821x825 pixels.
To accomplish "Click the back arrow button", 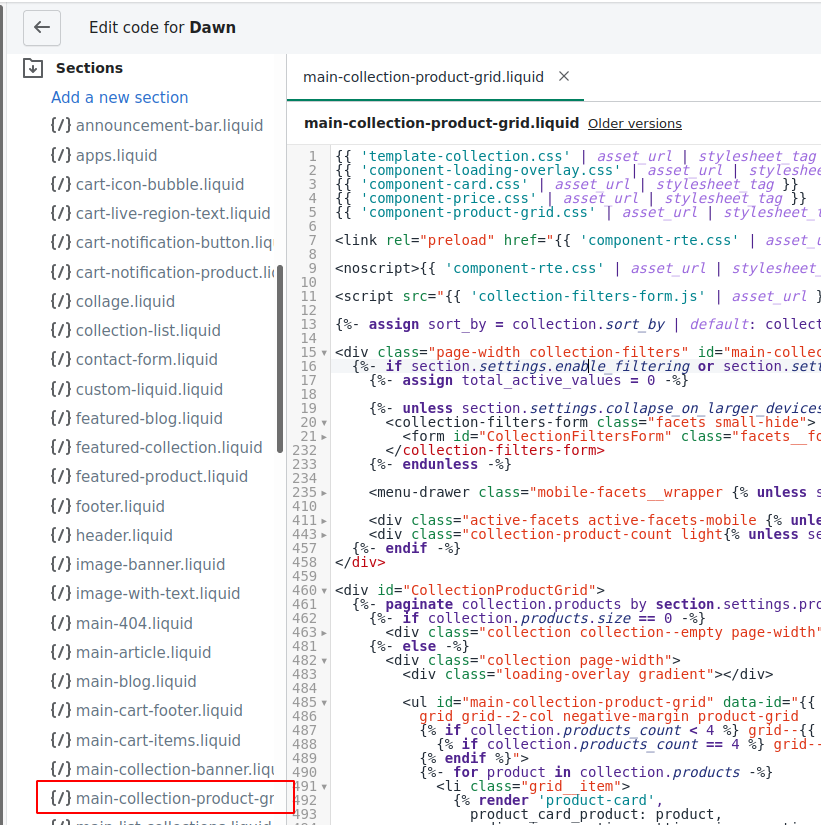I will (x=42, y=28).
